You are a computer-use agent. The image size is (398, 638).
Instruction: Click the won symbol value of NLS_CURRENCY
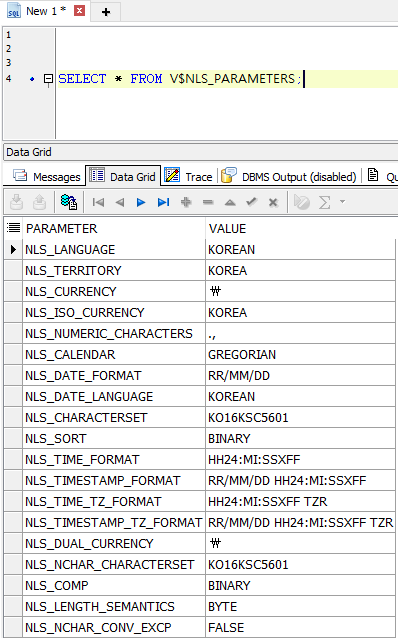tap(300, 291)
